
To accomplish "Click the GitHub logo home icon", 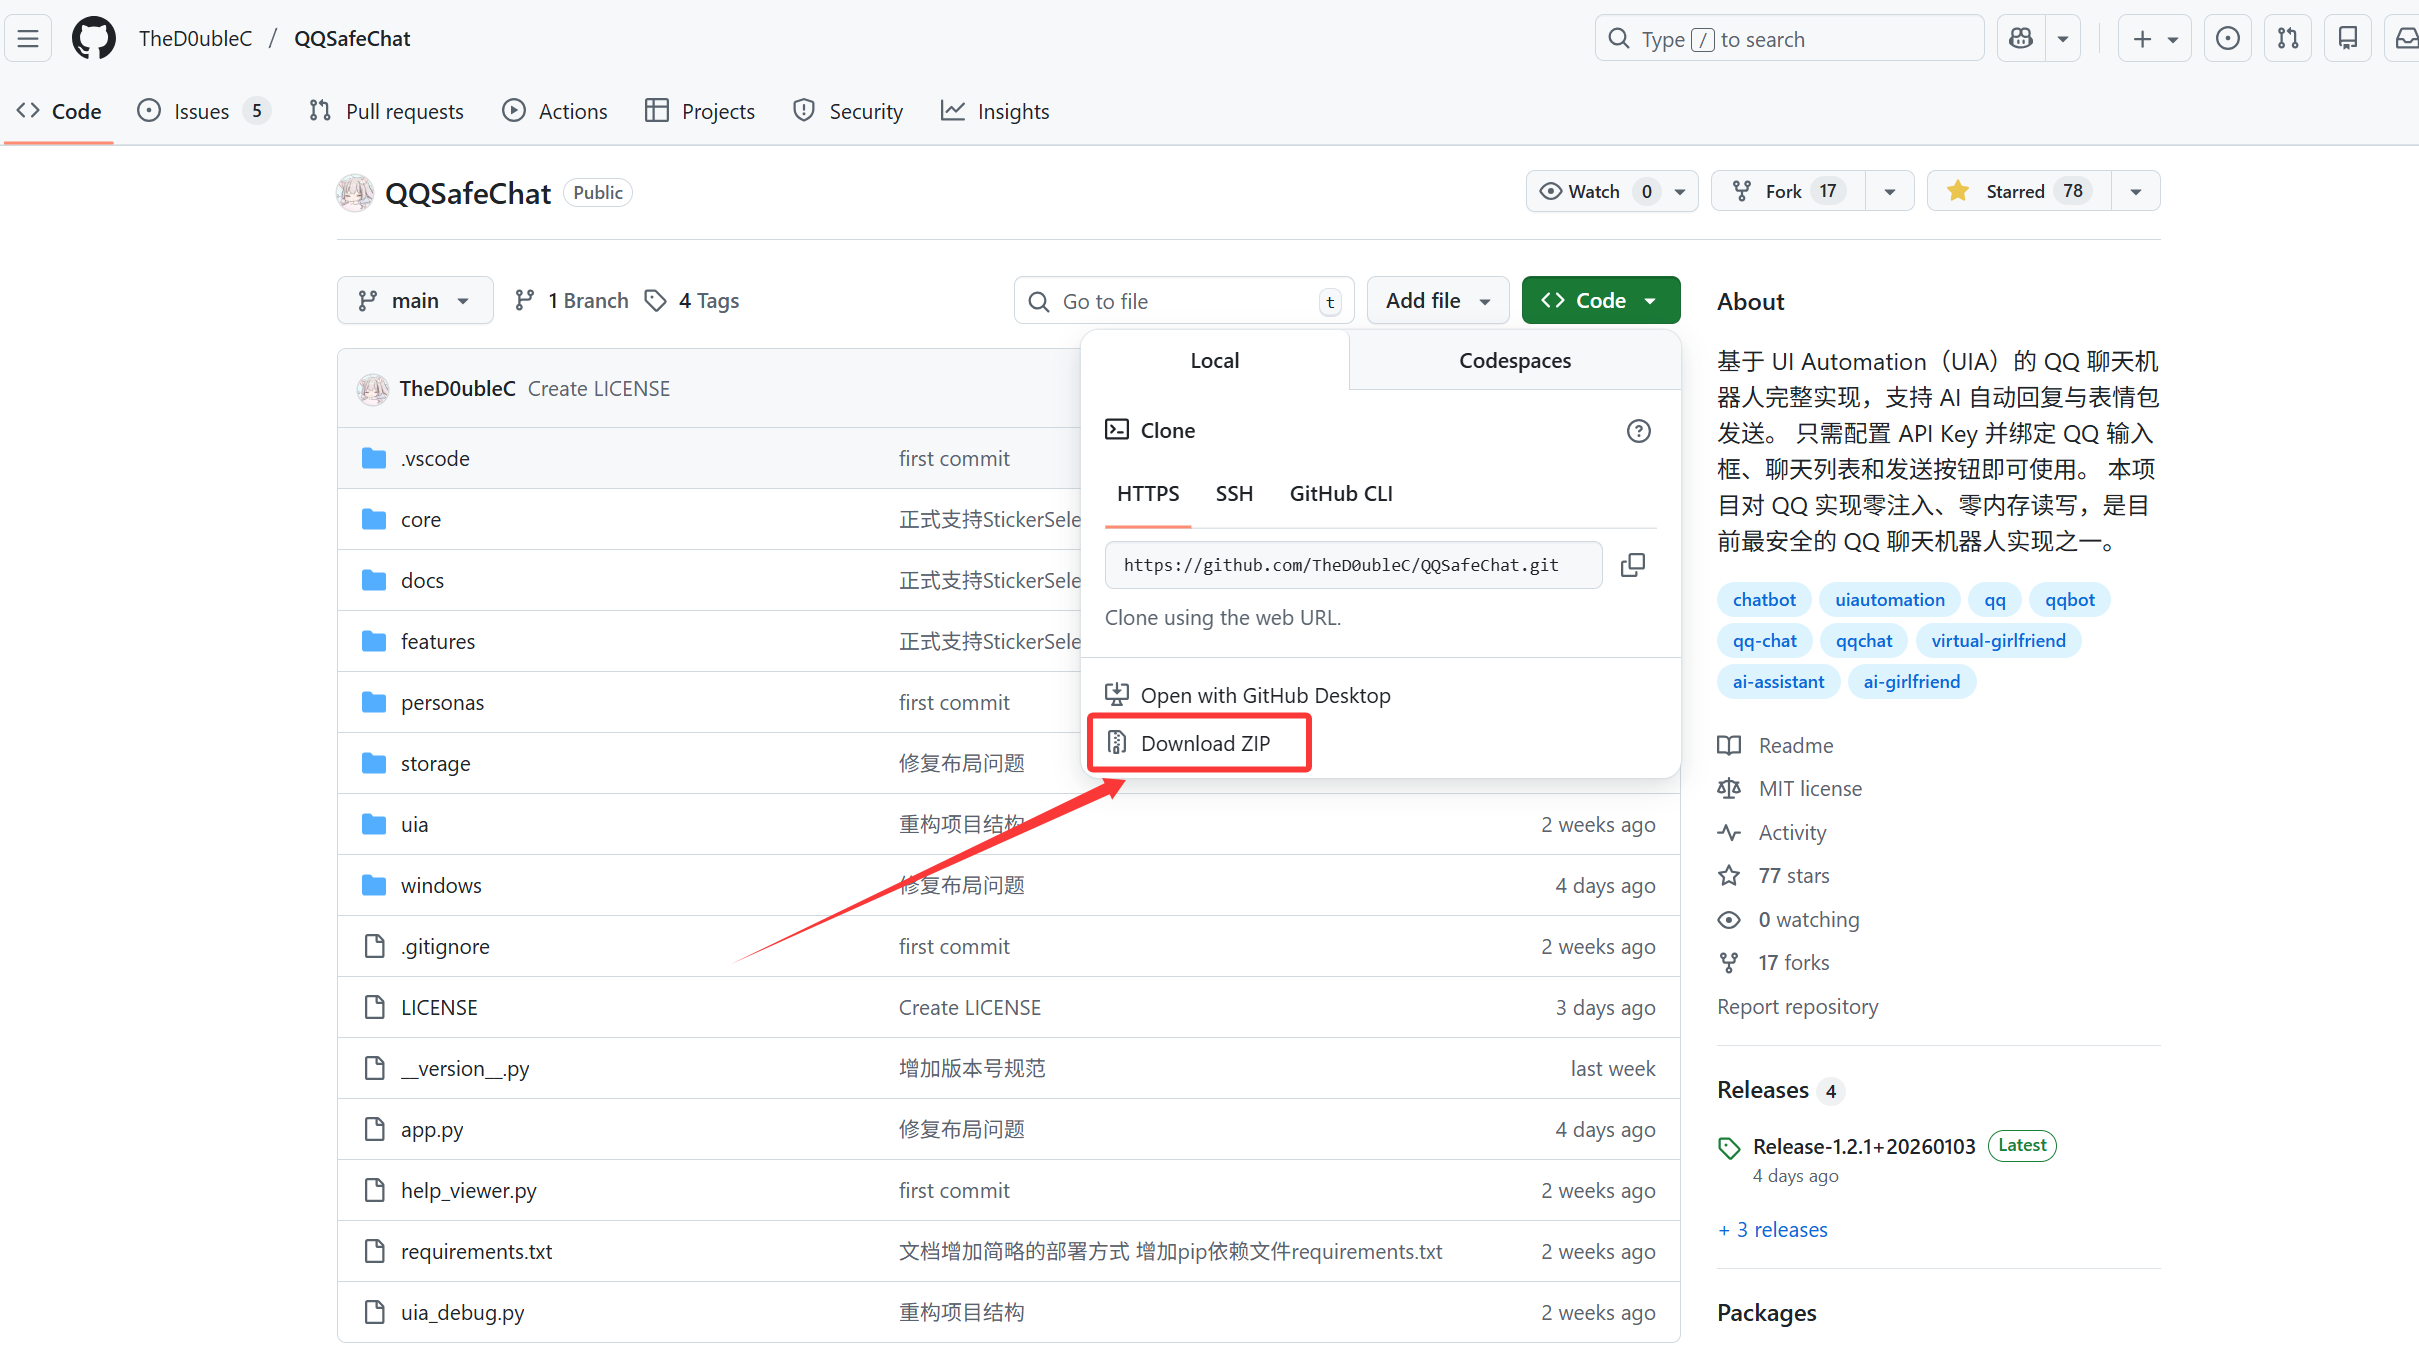I will coord(93,39).
